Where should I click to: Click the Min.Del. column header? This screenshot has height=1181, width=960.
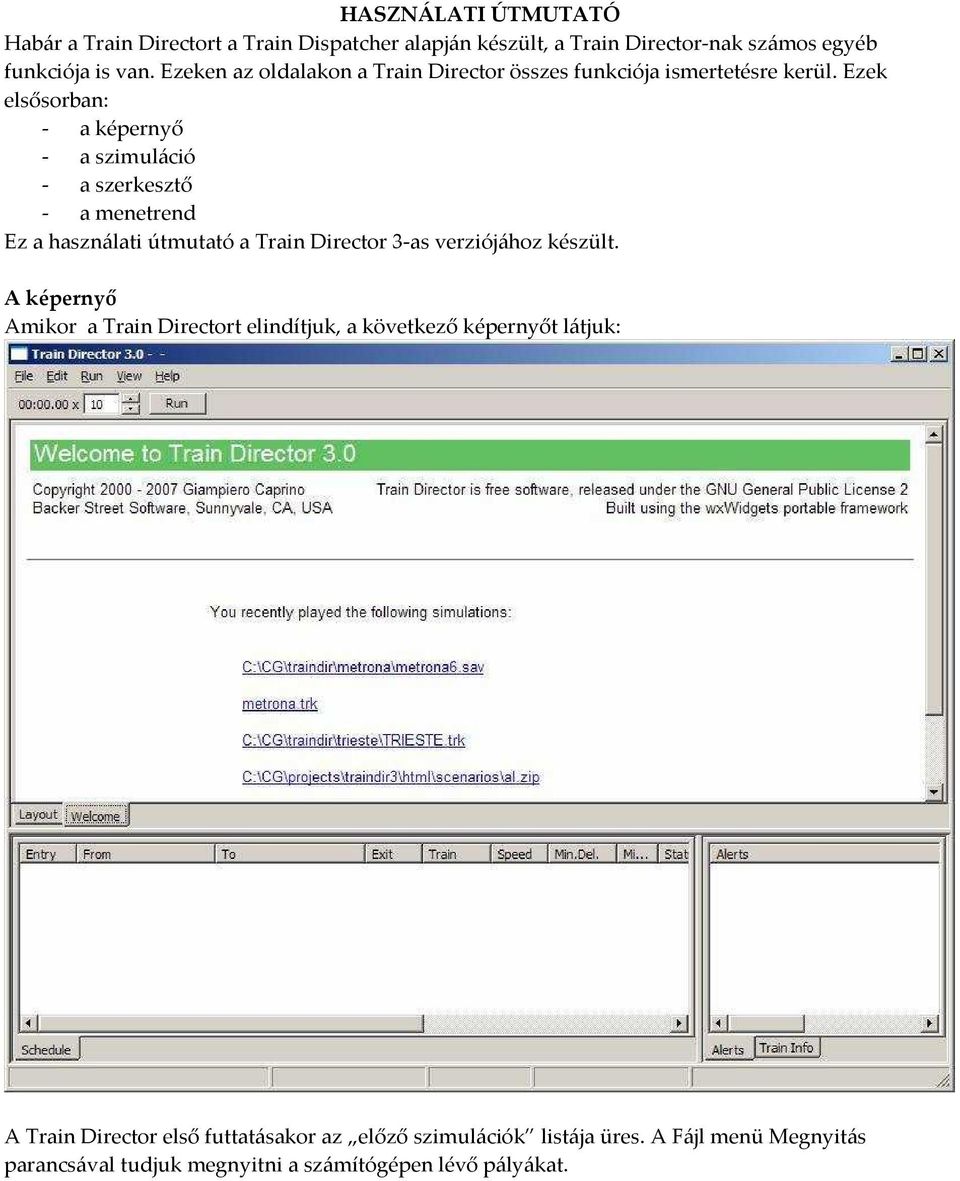[581, 854]
